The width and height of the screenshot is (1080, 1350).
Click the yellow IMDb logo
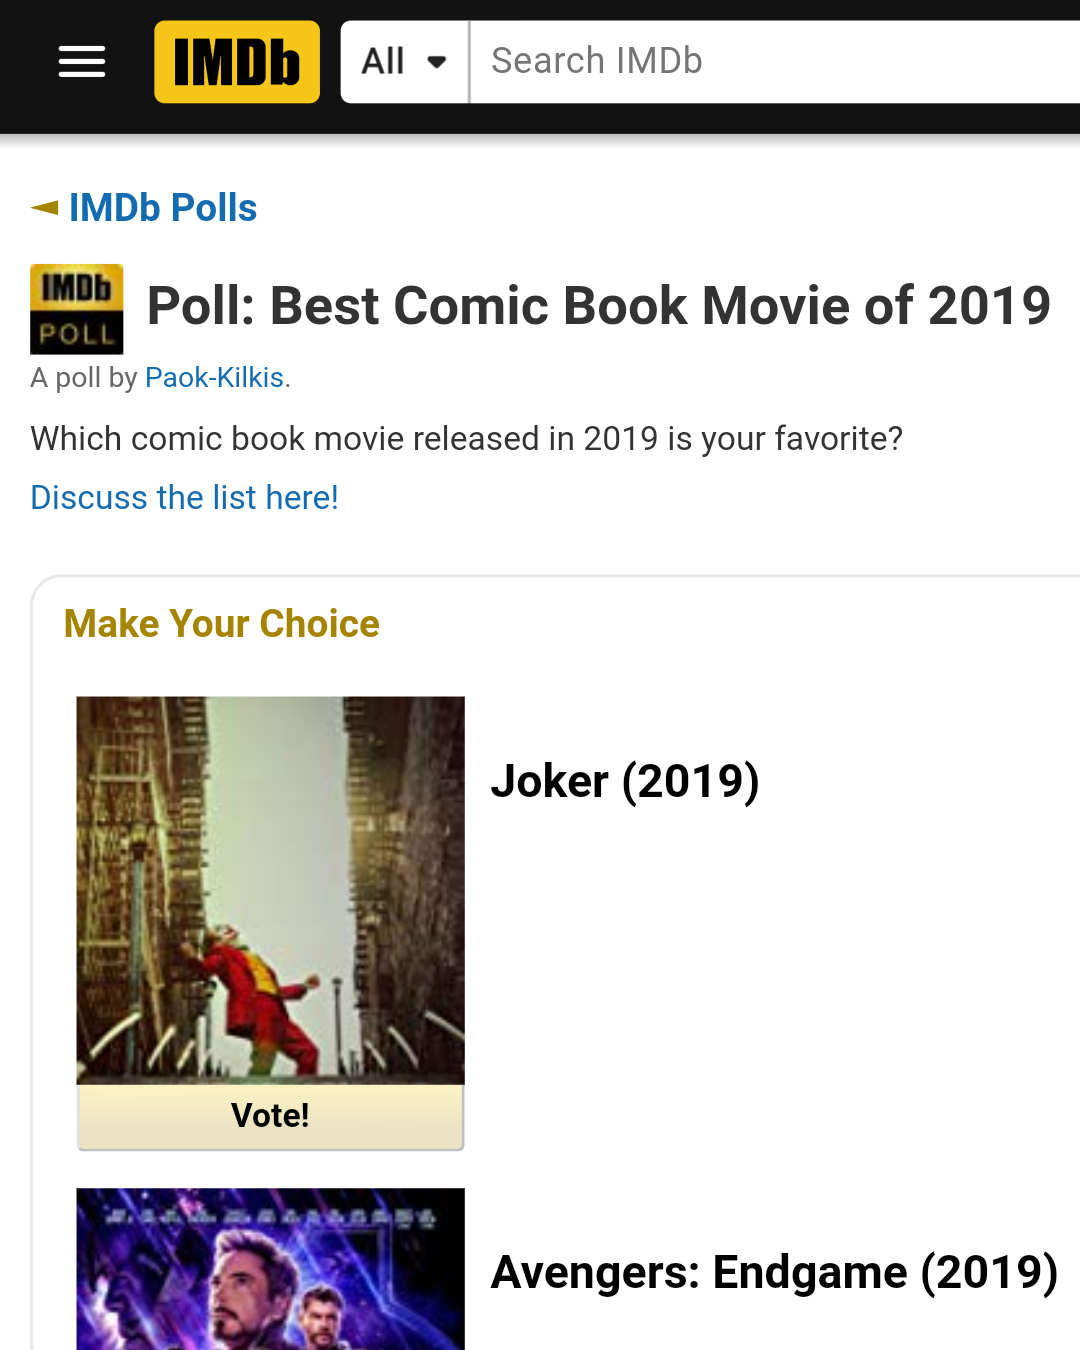pyautogui.click(x=237, y=62)
